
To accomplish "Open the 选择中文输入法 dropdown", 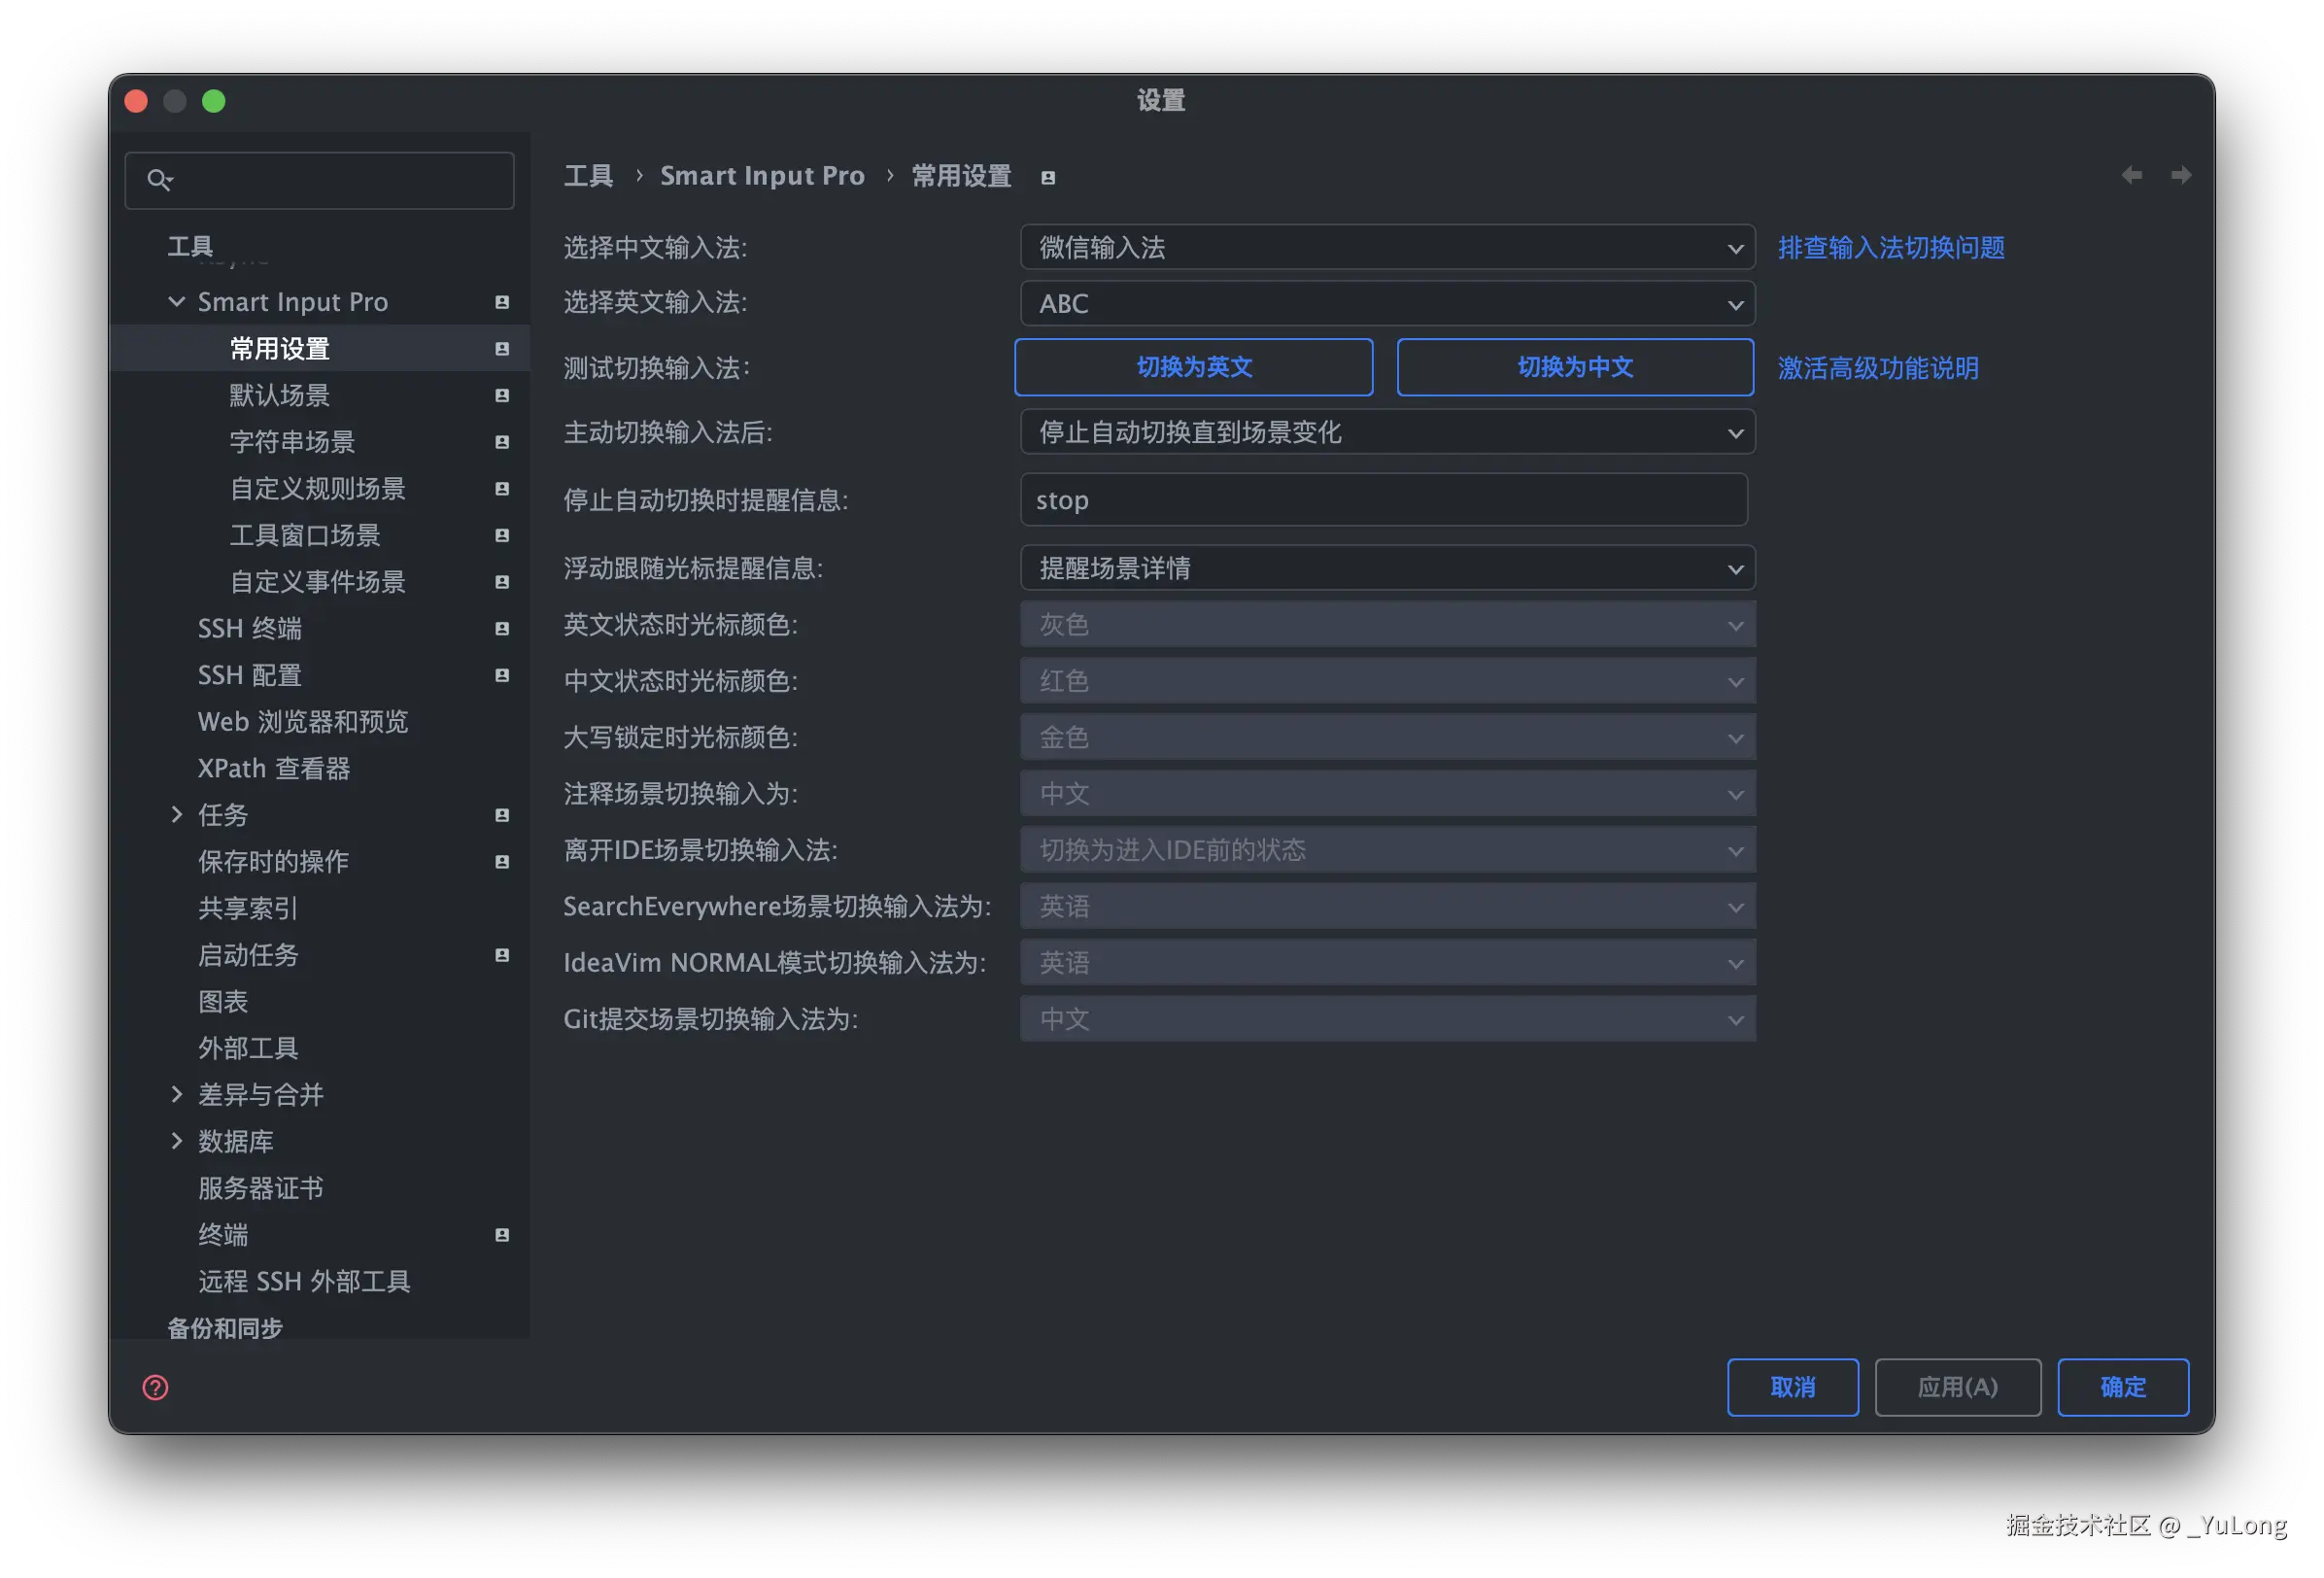I will click(x=1387, y=247).
